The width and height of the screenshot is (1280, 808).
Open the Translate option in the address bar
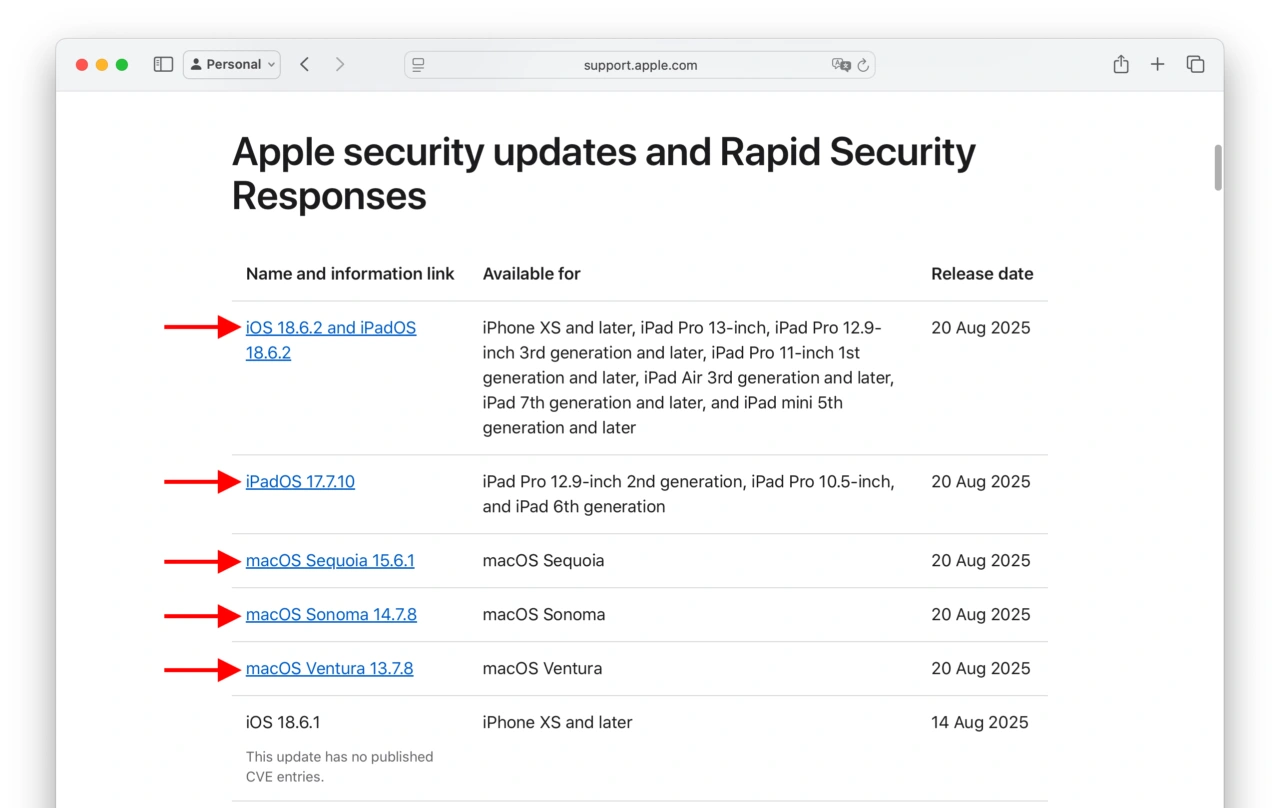(x=843, y=64)
